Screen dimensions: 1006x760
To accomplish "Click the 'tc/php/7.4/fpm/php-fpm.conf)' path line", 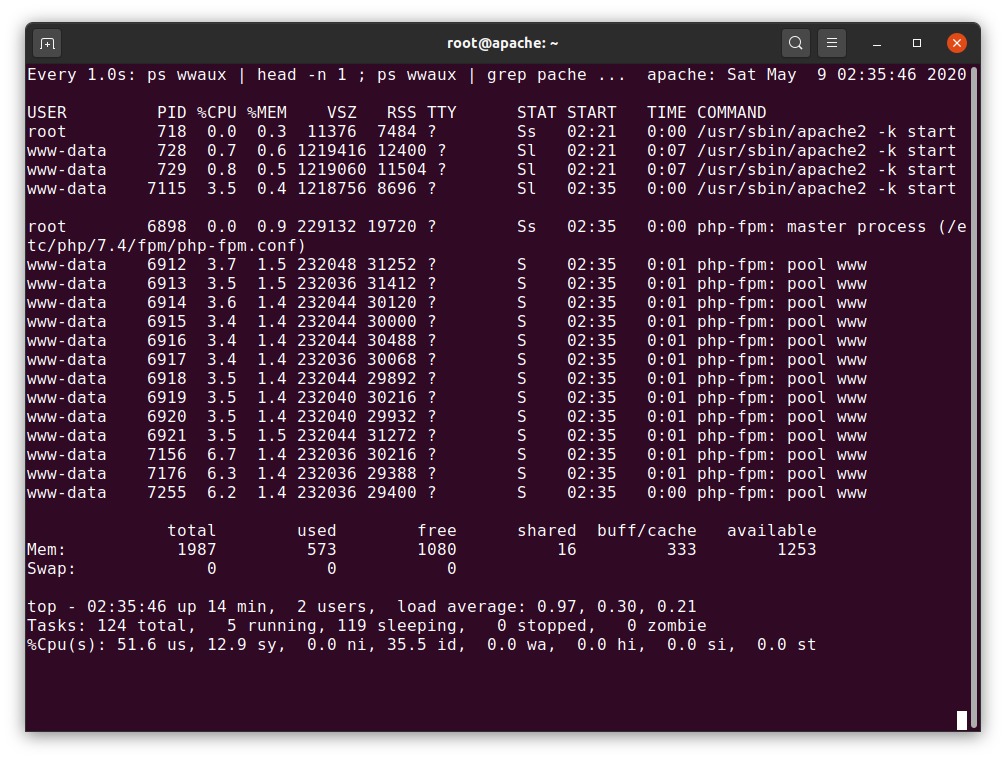I will coord(166,246).
